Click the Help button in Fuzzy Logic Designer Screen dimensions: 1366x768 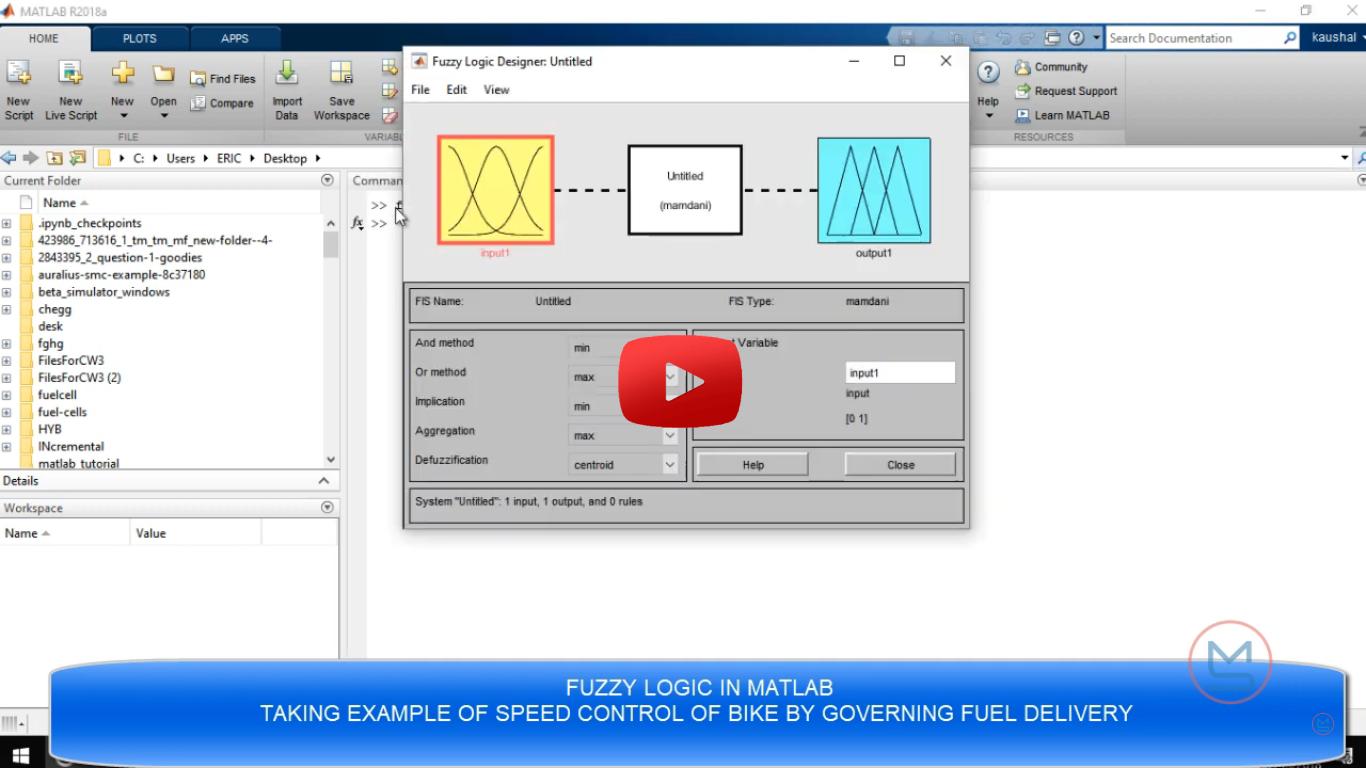(x=753, y=465)
